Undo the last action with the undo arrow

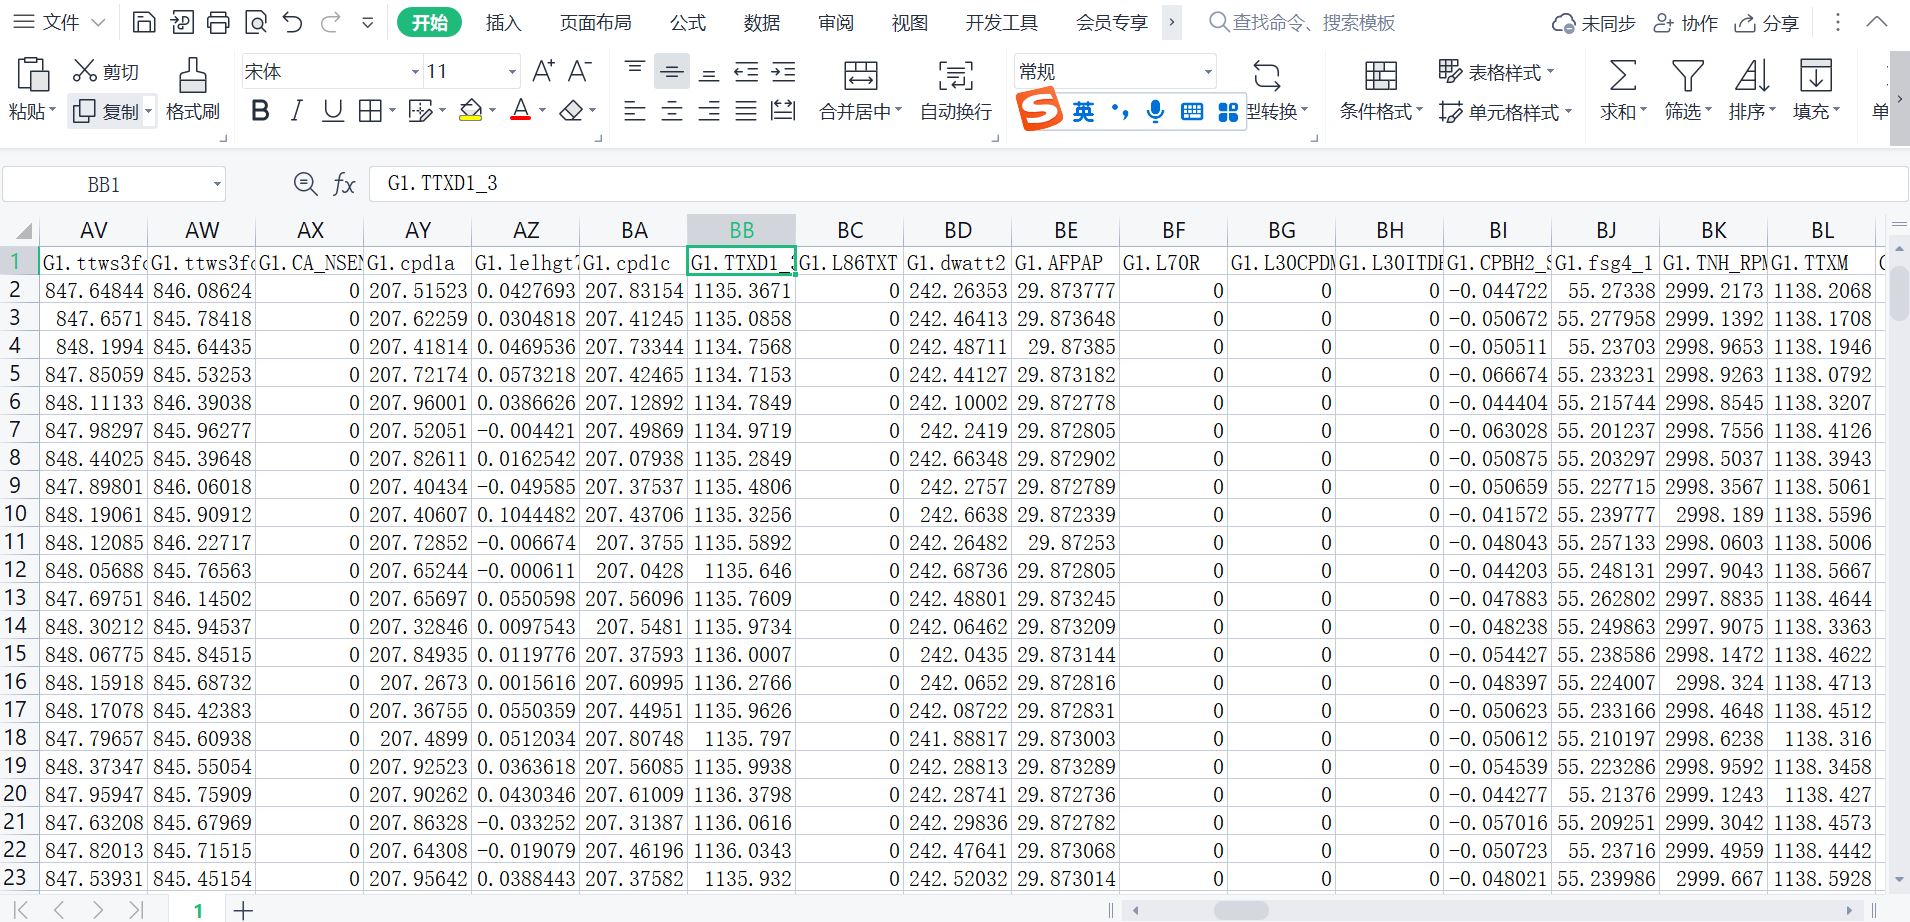click(x=292, y=22)
